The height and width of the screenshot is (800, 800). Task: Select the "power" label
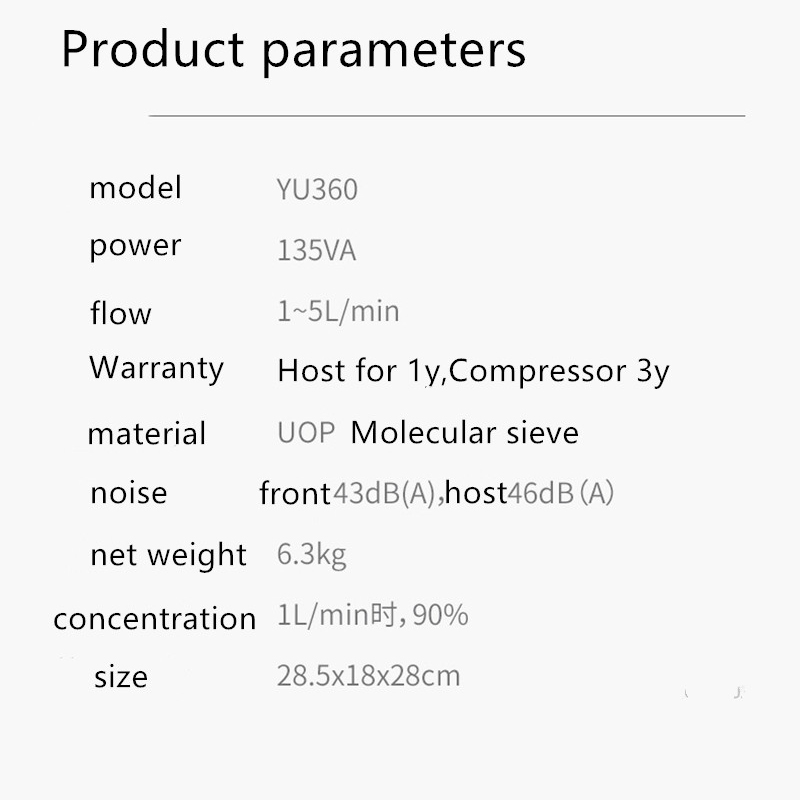tap(135, 246)
